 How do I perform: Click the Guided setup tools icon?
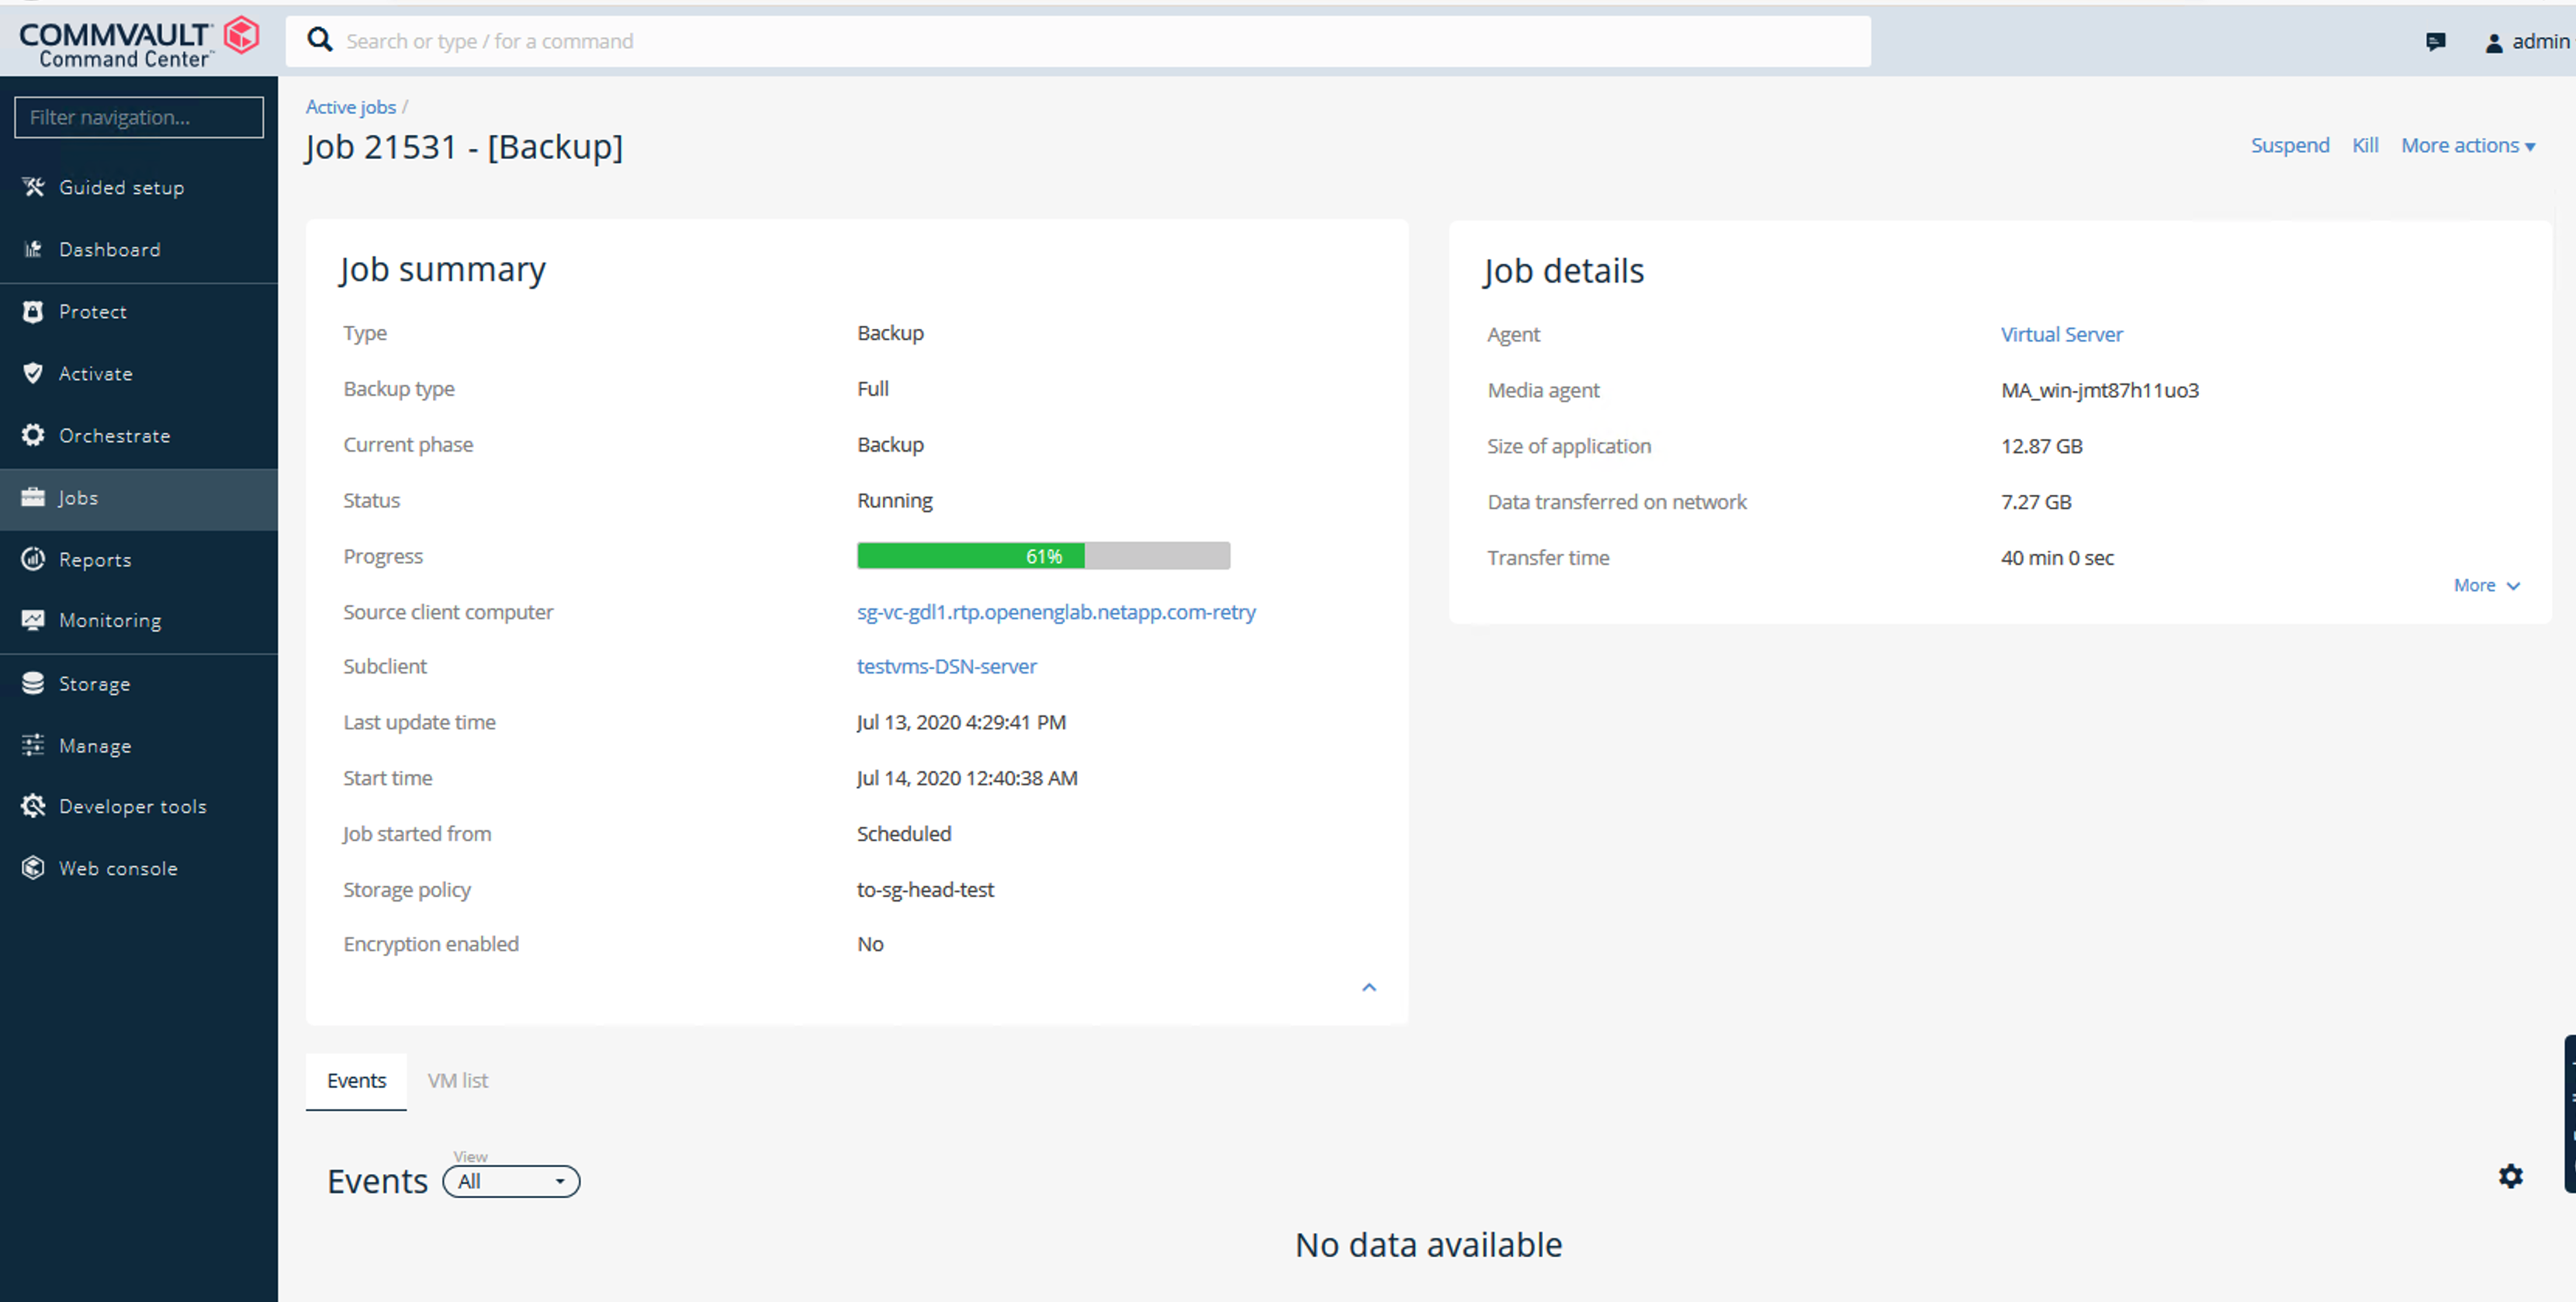click(x=33, y=187)
